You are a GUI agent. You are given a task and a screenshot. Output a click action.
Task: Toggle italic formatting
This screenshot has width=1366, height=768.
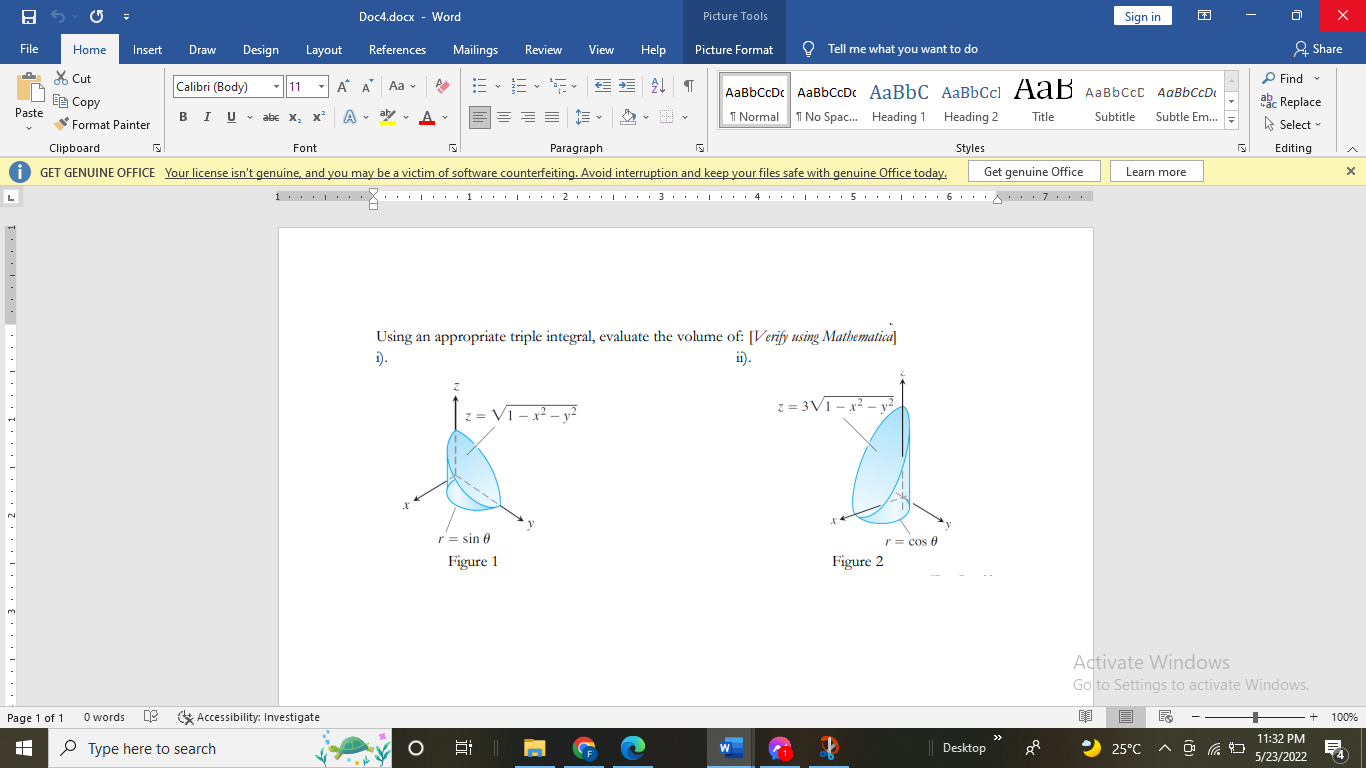[205, 117]
